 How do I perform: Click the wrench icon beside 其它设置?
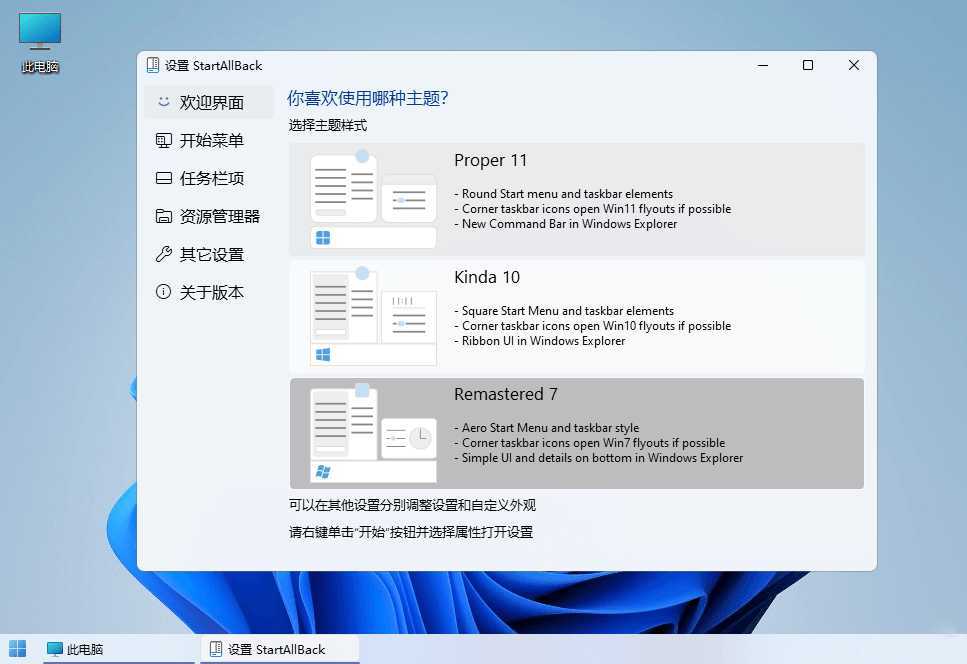coord(163,255)
